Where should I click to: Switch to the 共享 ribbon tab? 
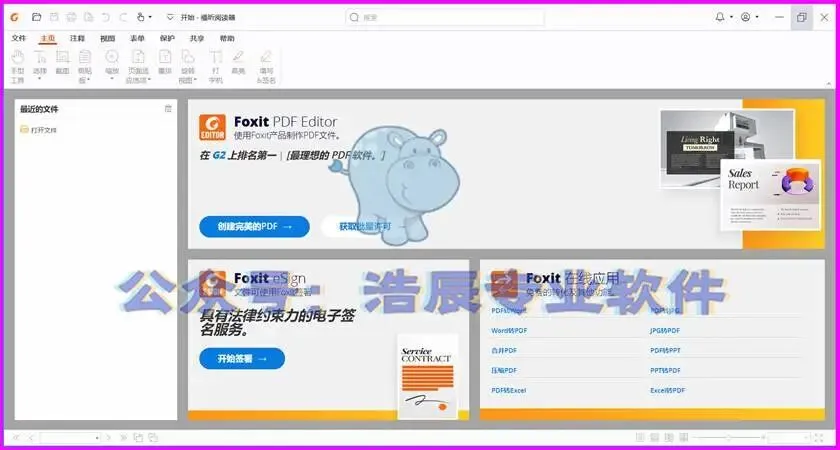point(197,39)
